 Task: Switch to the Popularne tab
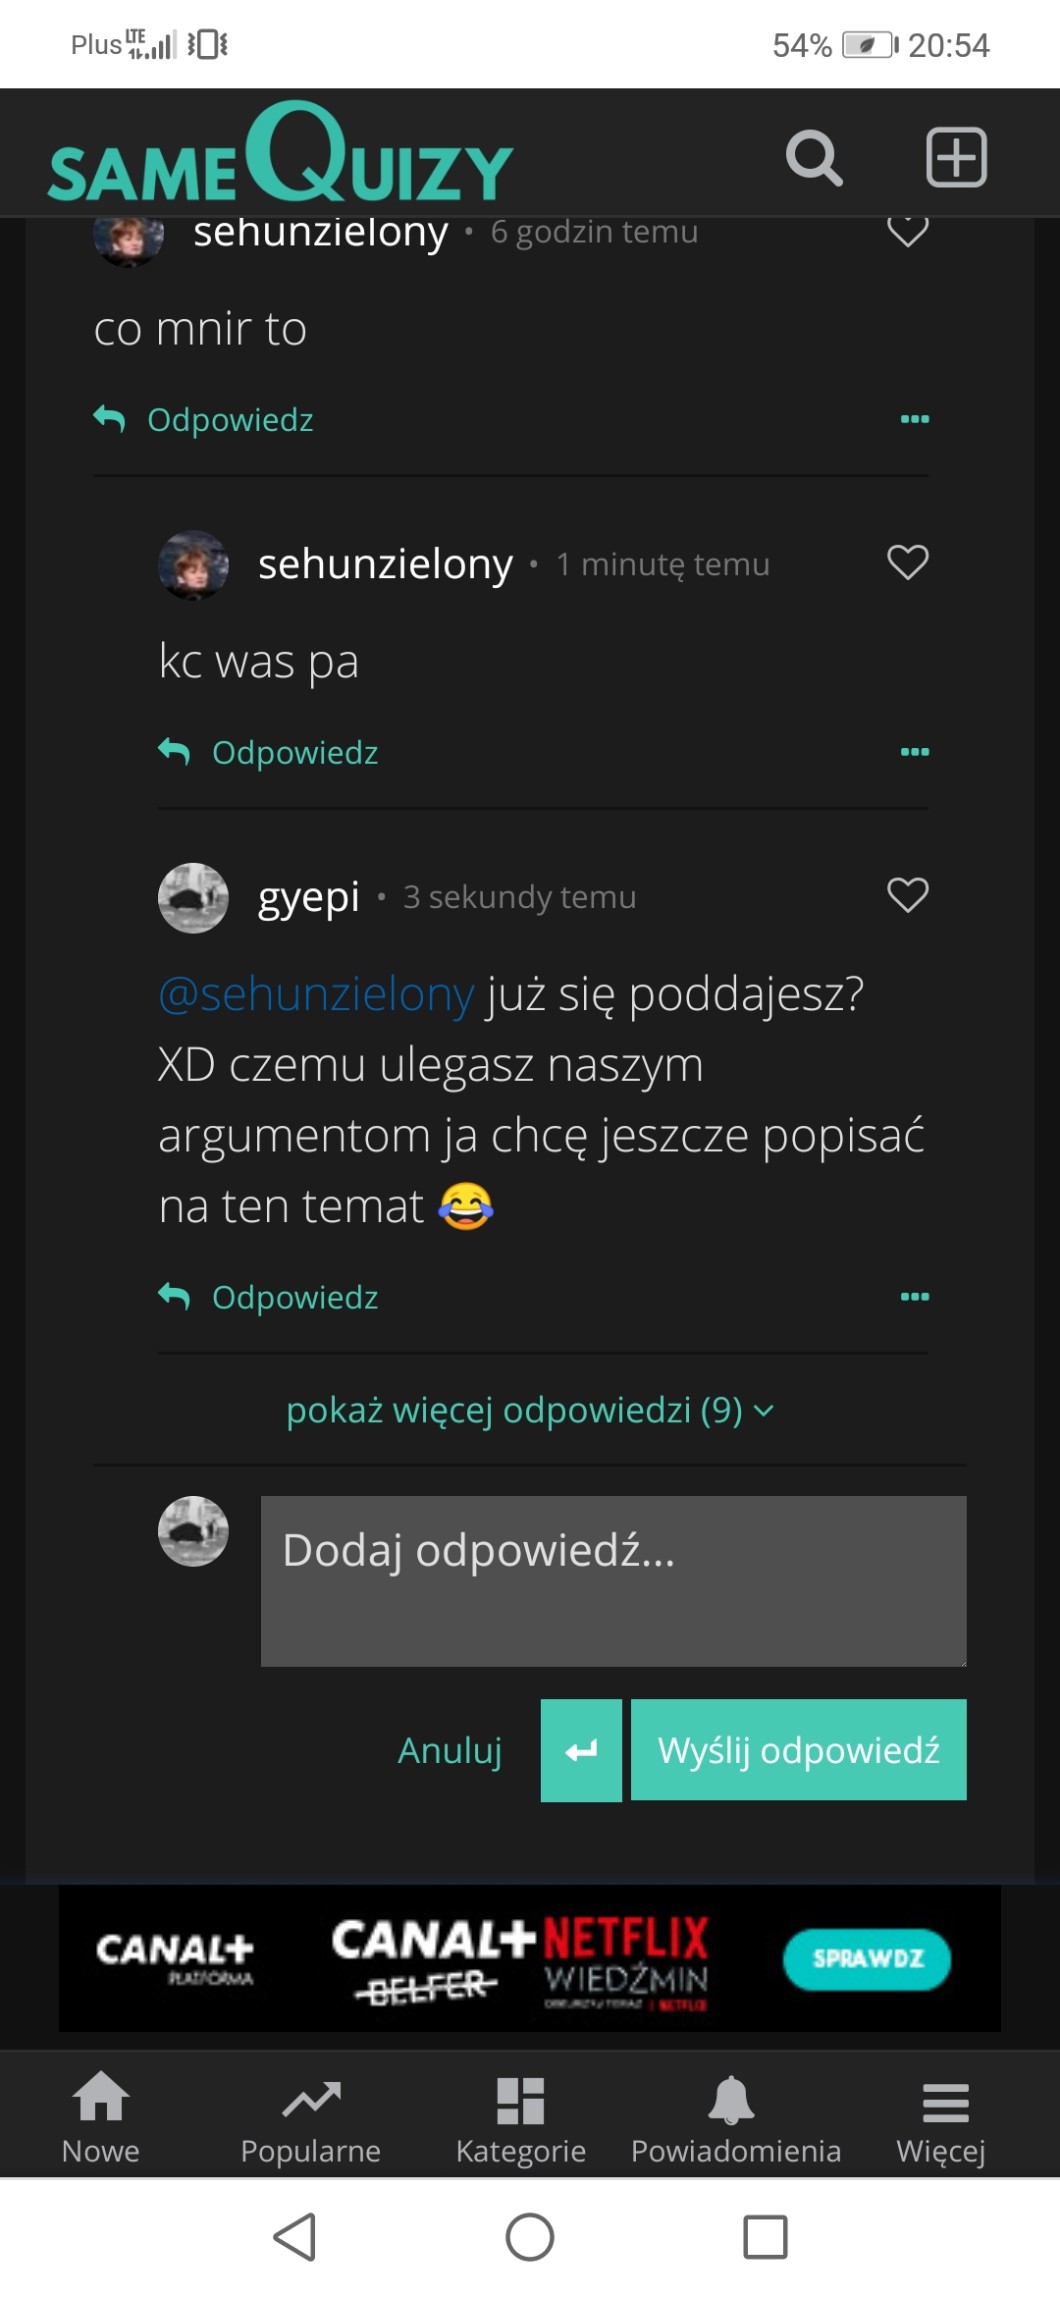click(x=311, y=2120)
